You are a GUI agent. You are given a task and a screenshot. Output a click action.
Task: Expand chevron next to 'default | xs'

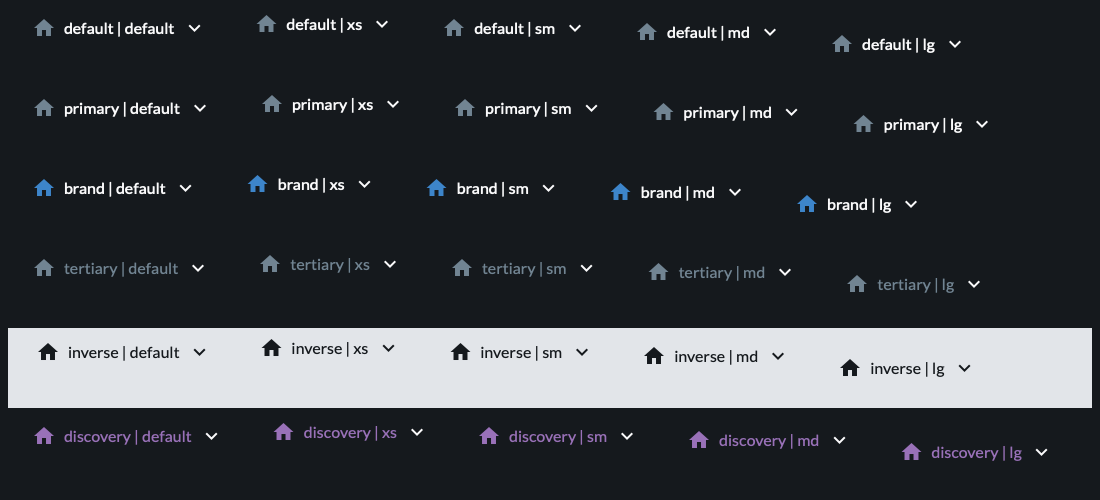pos(382,24)
